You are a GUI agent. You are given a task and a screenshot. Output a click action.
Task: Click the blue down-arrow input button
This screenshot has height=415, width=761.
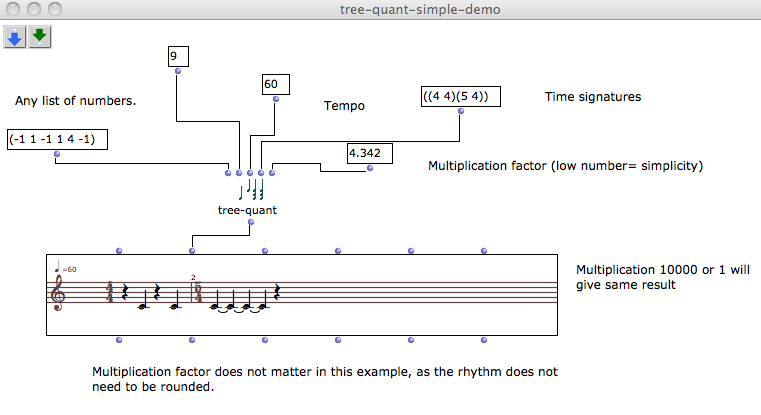15,38
